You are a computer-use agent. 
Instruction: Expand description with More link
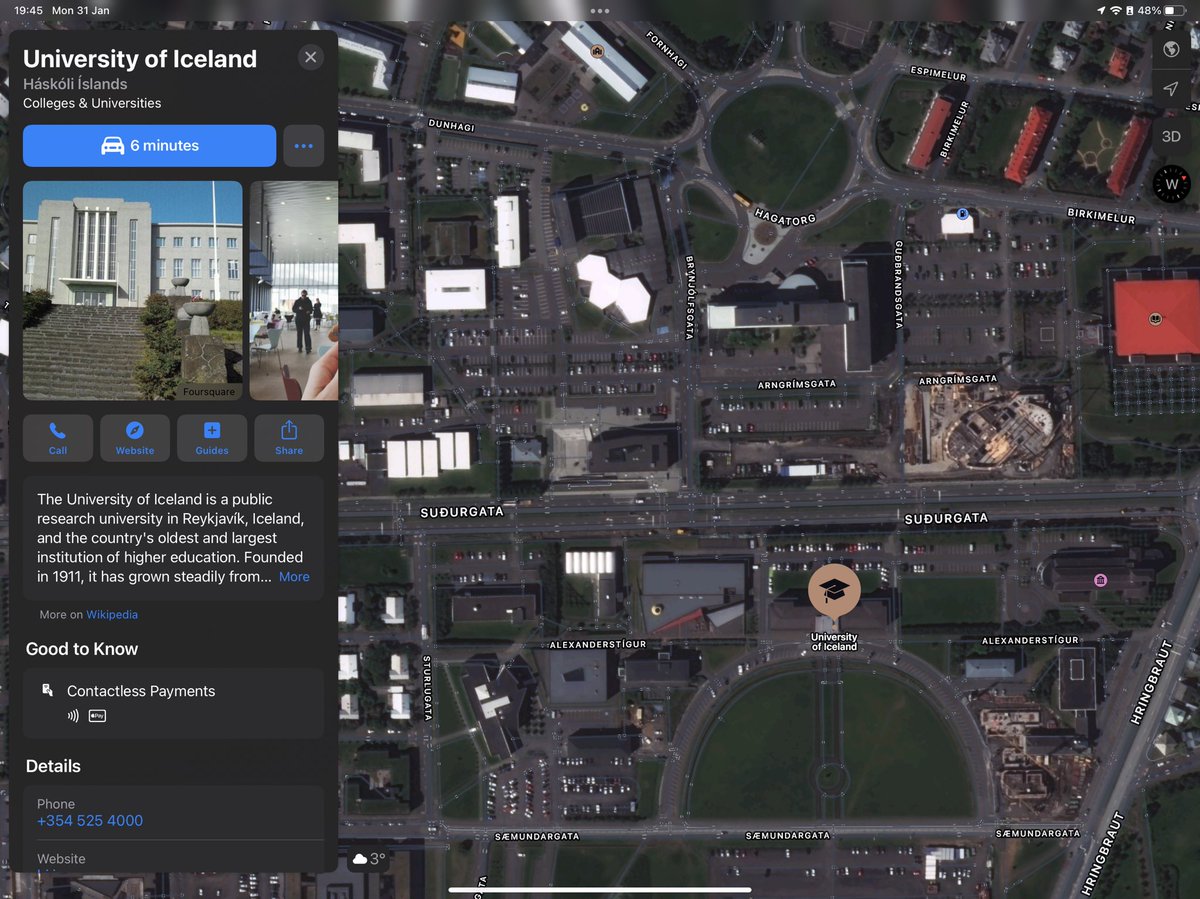click(x=294, y=577)
